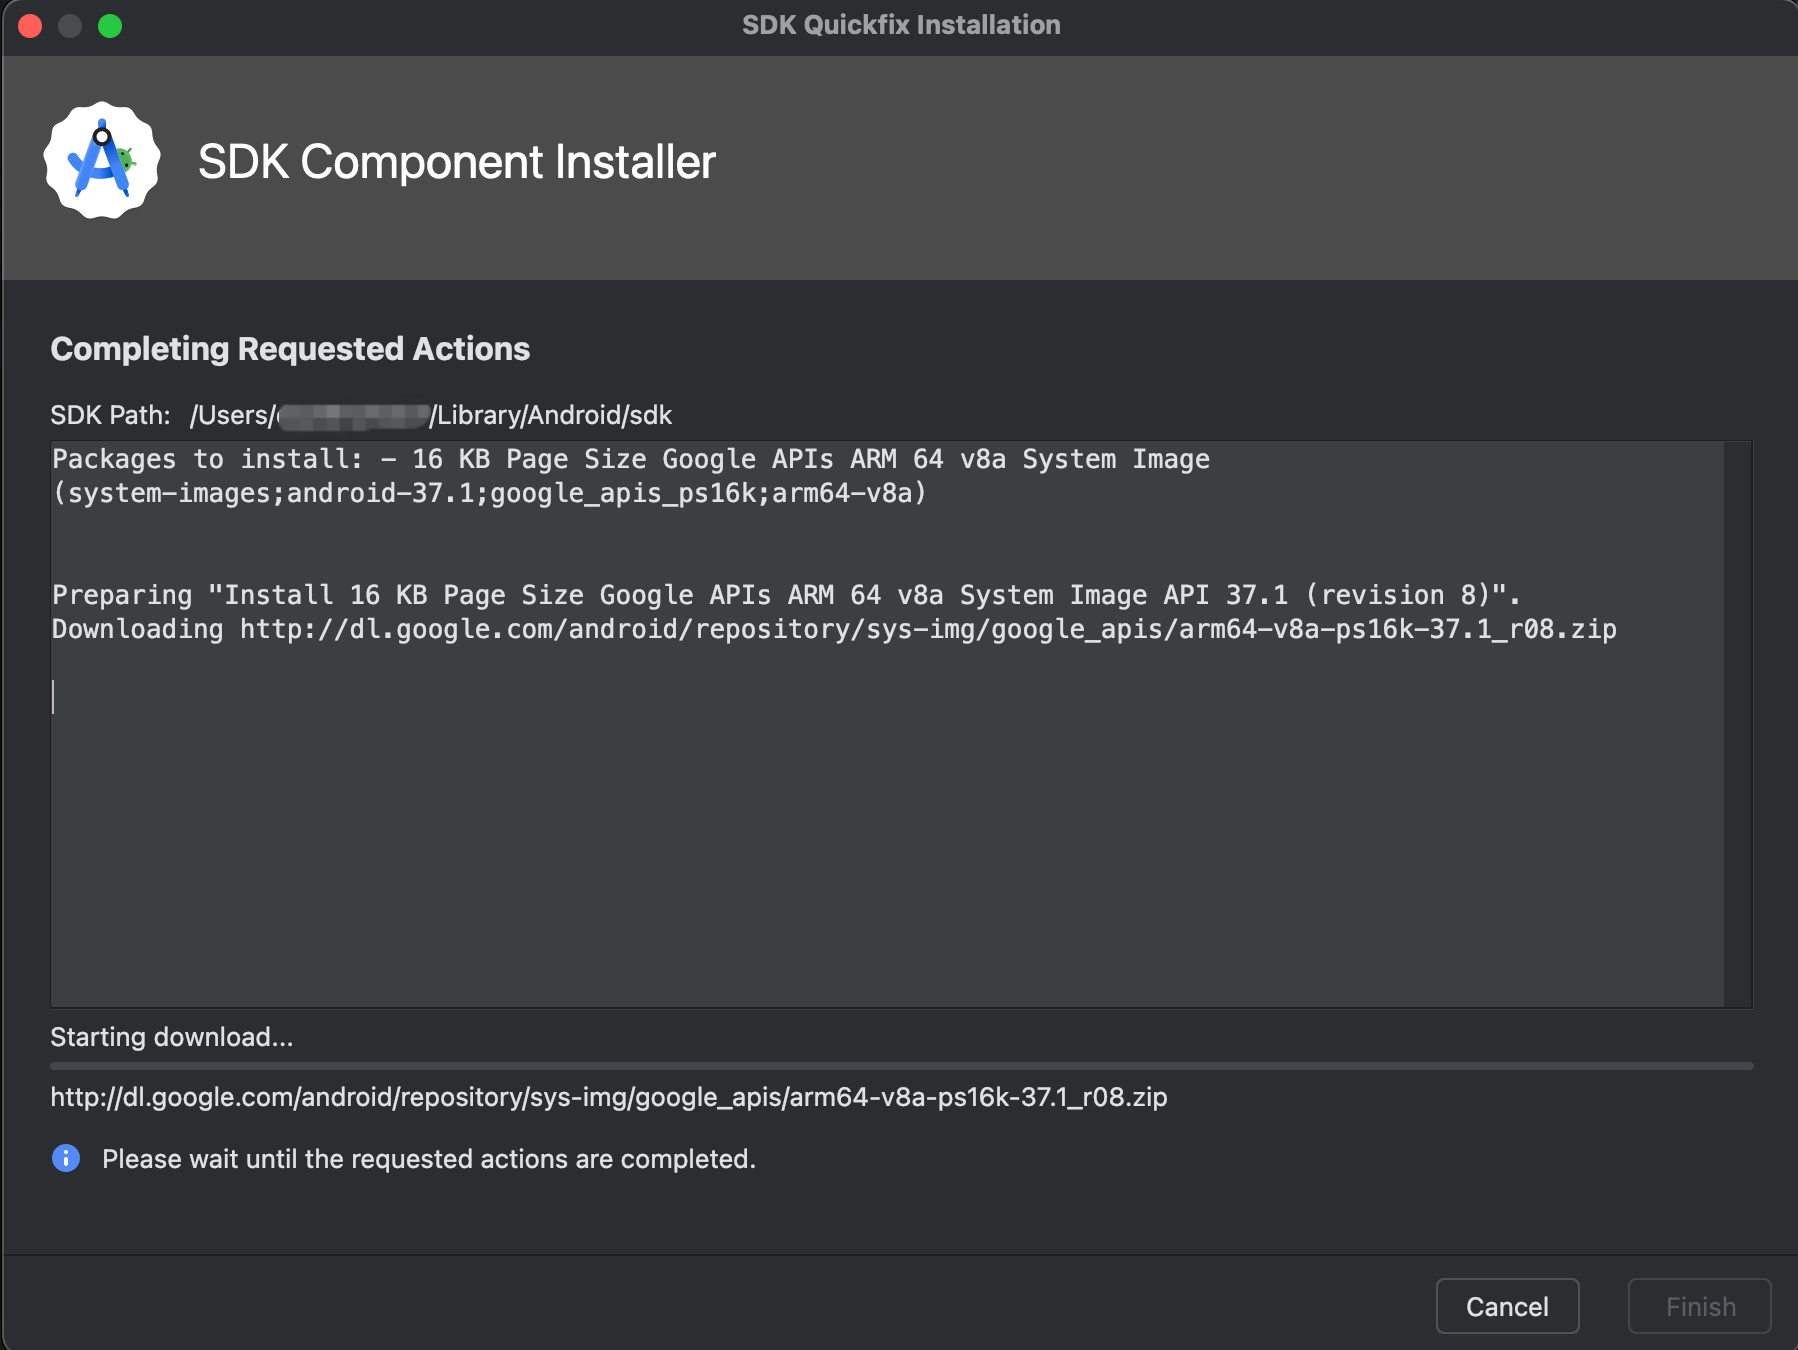Click the disabled Finish button

(x=1700, y=1306)
